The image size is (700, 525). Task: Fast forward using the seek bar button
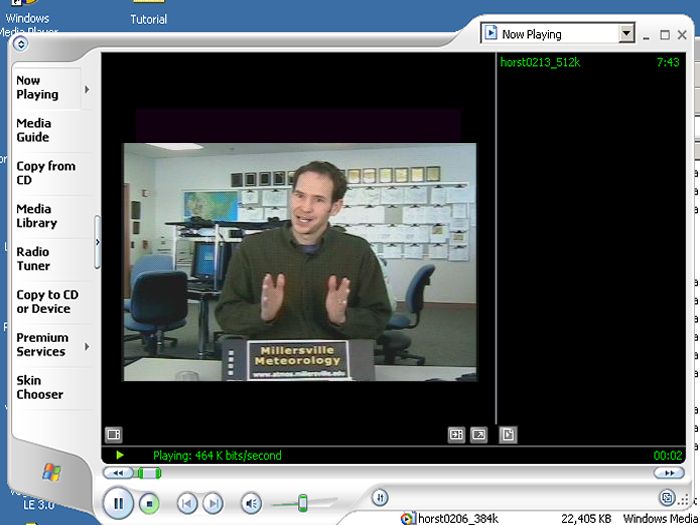669,473
